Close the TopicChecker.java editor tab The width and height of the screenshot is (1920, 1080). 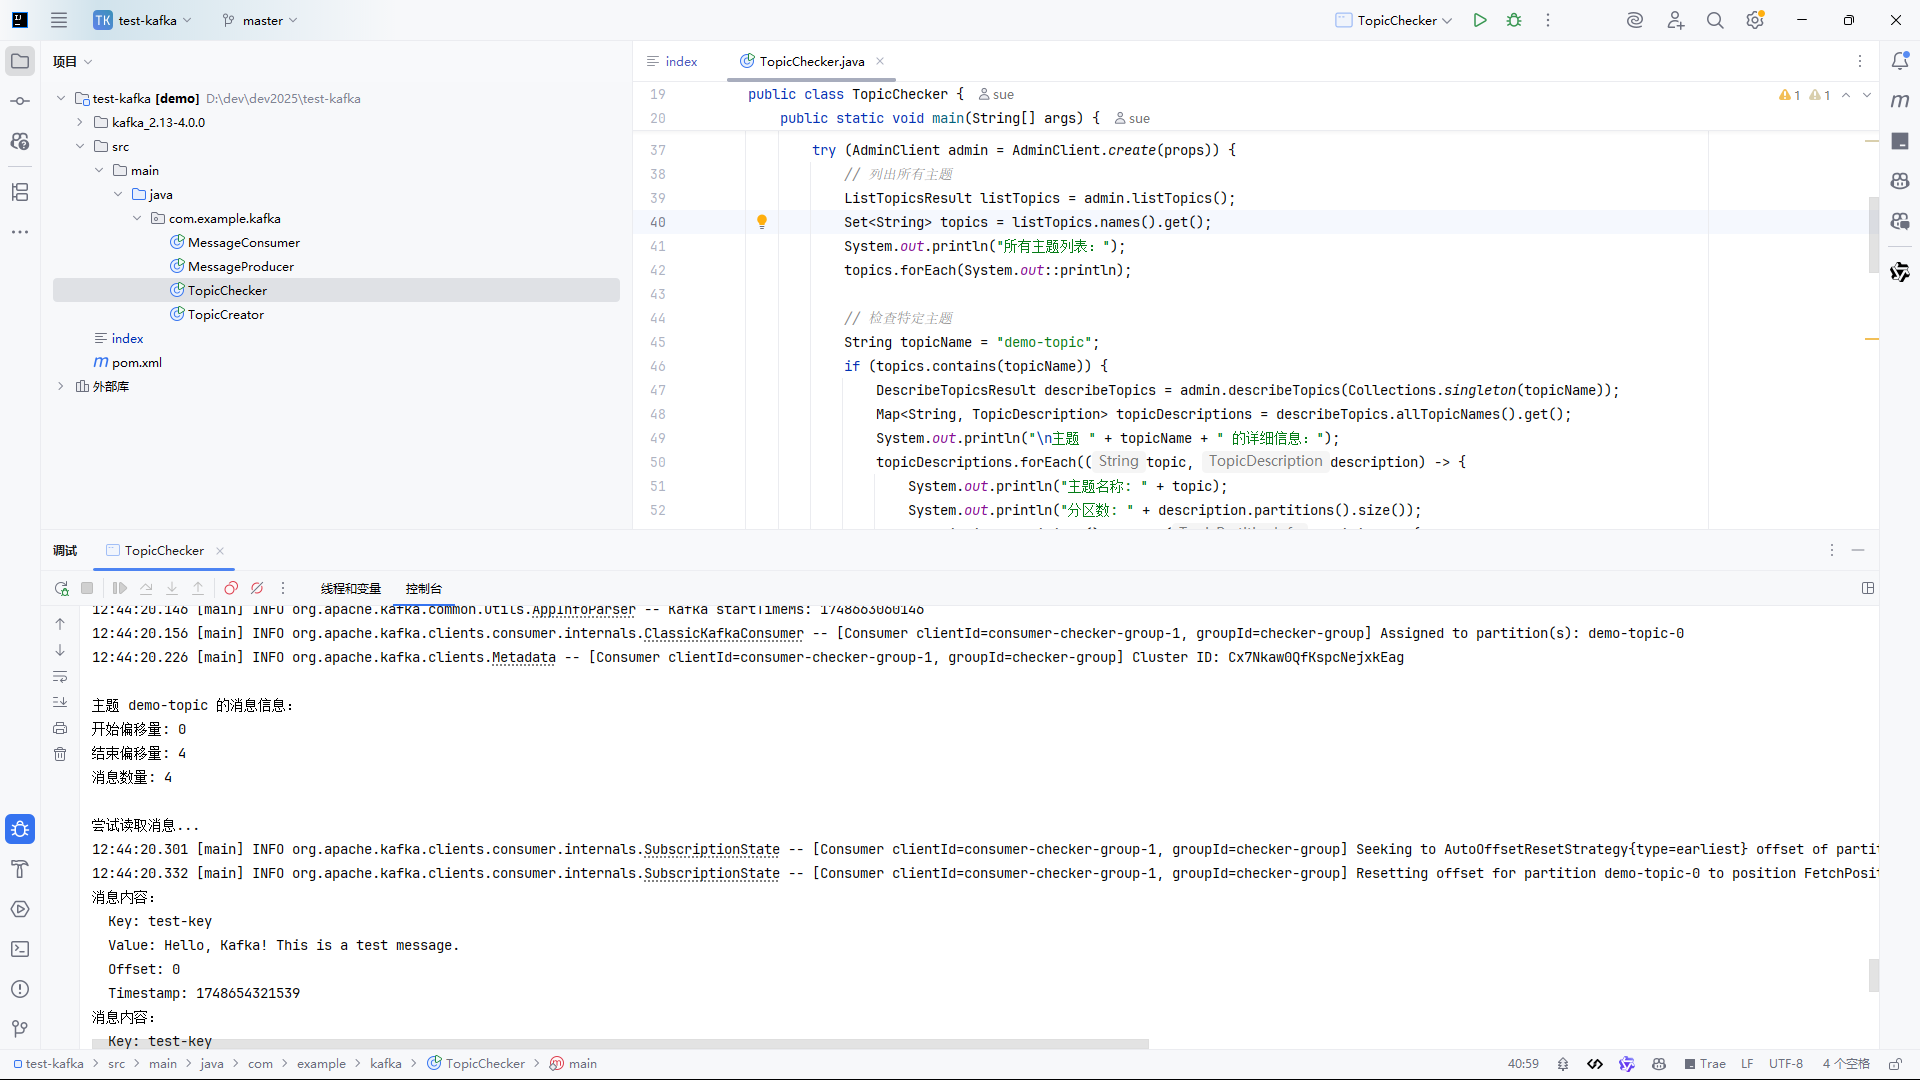click(880, 61)
